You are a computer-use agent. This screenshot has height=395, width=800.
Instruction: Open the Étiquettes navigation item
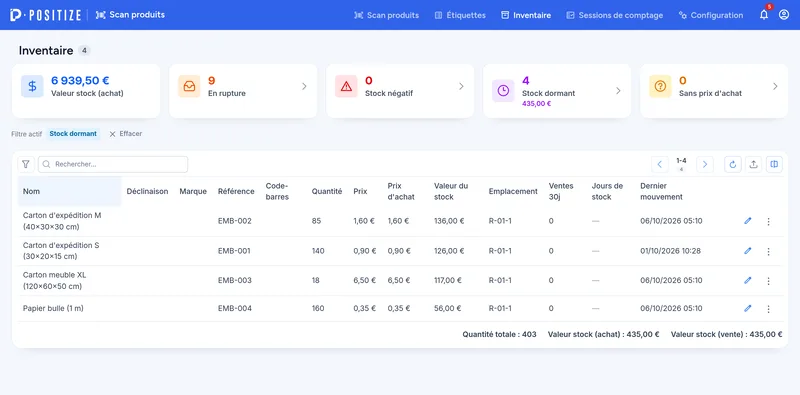(460, 15)
